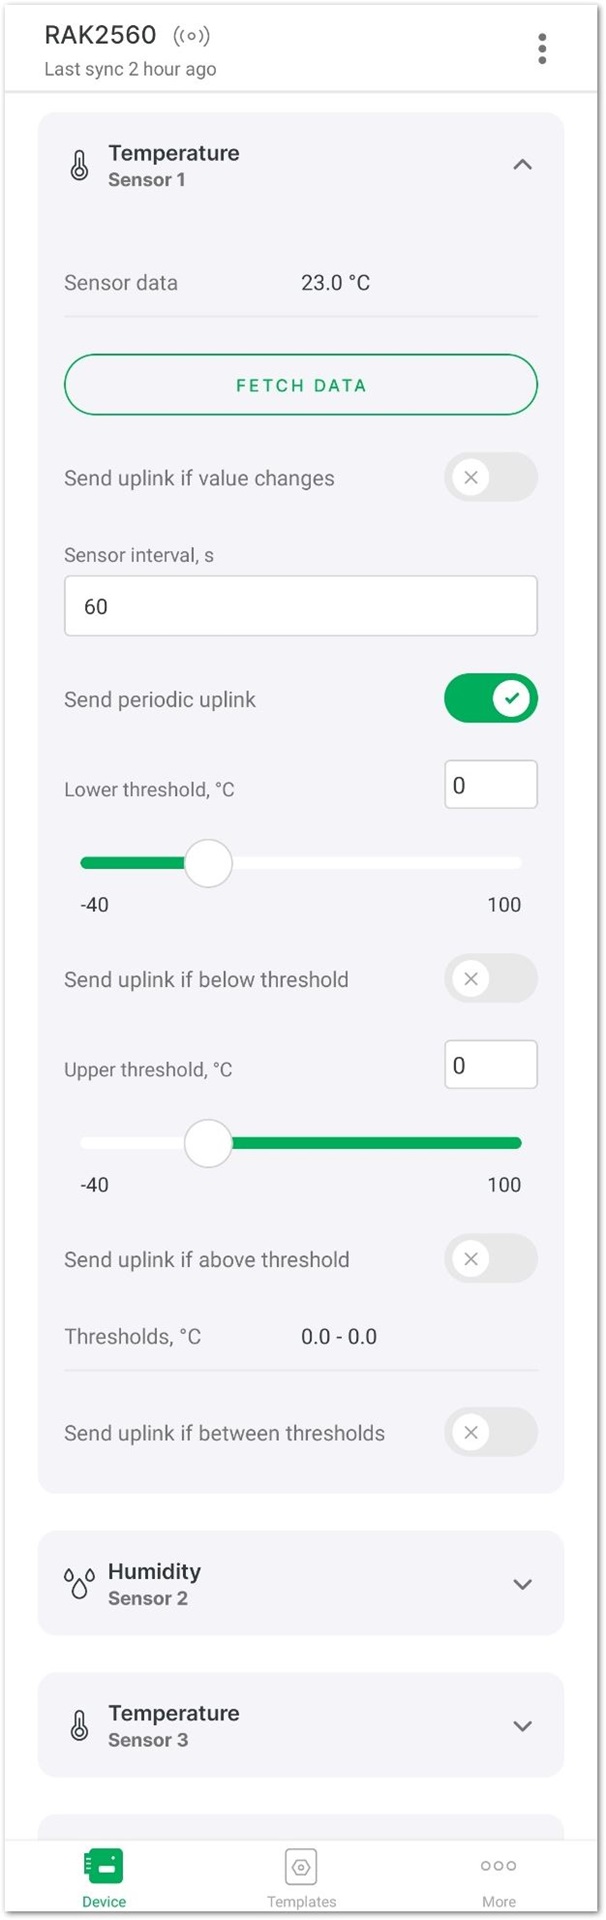This screenshot has height=1920, width=606.
Task: Tap the wireless signal icon beside RAK2560
Action: point(191,36)
